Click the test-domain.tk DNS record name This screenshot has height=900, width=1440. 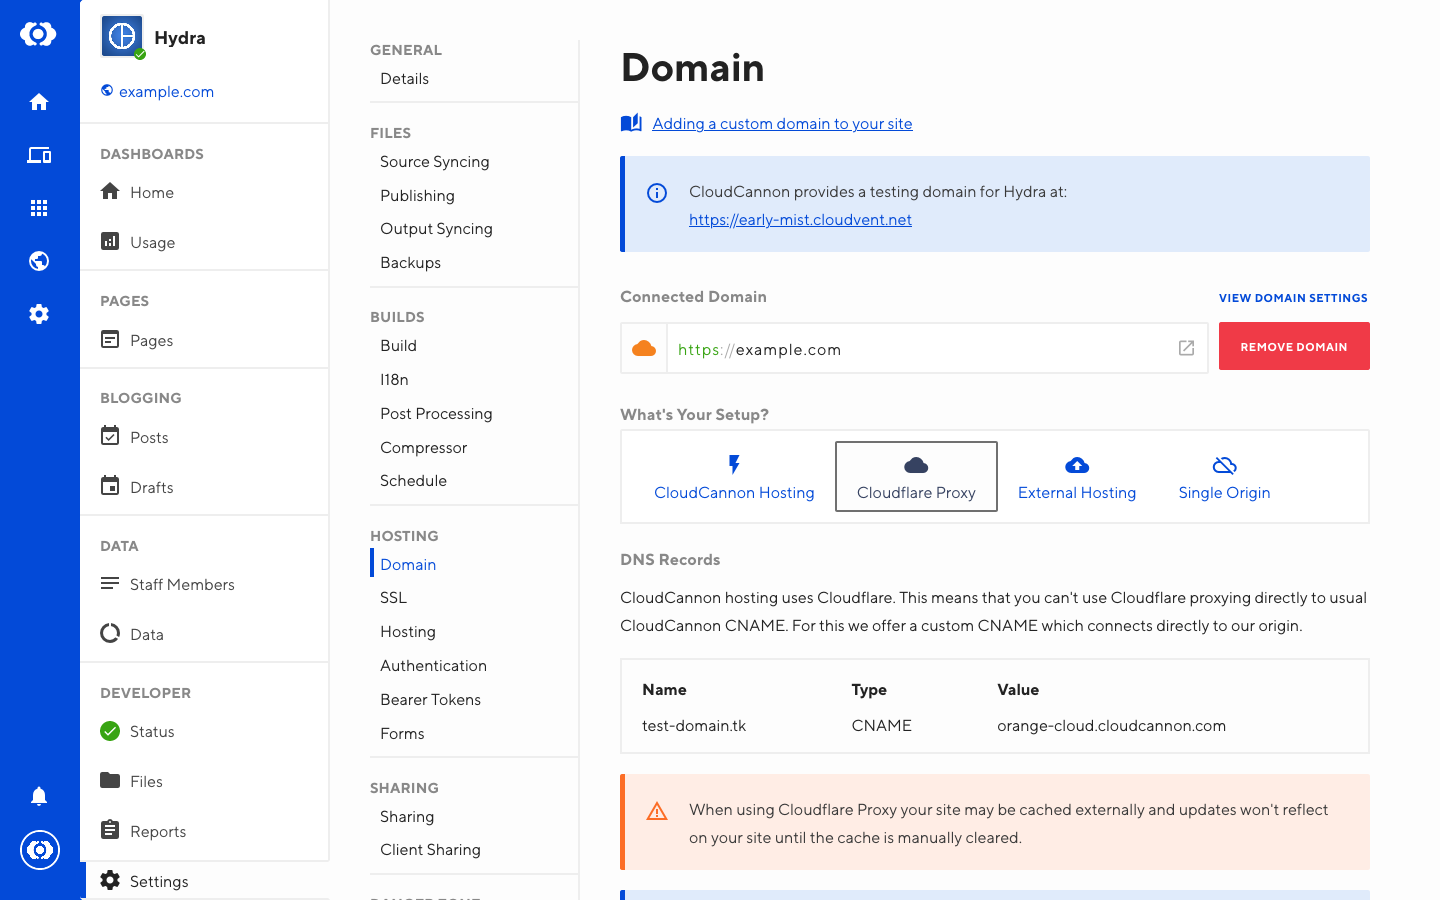click(x=694, y=726)
